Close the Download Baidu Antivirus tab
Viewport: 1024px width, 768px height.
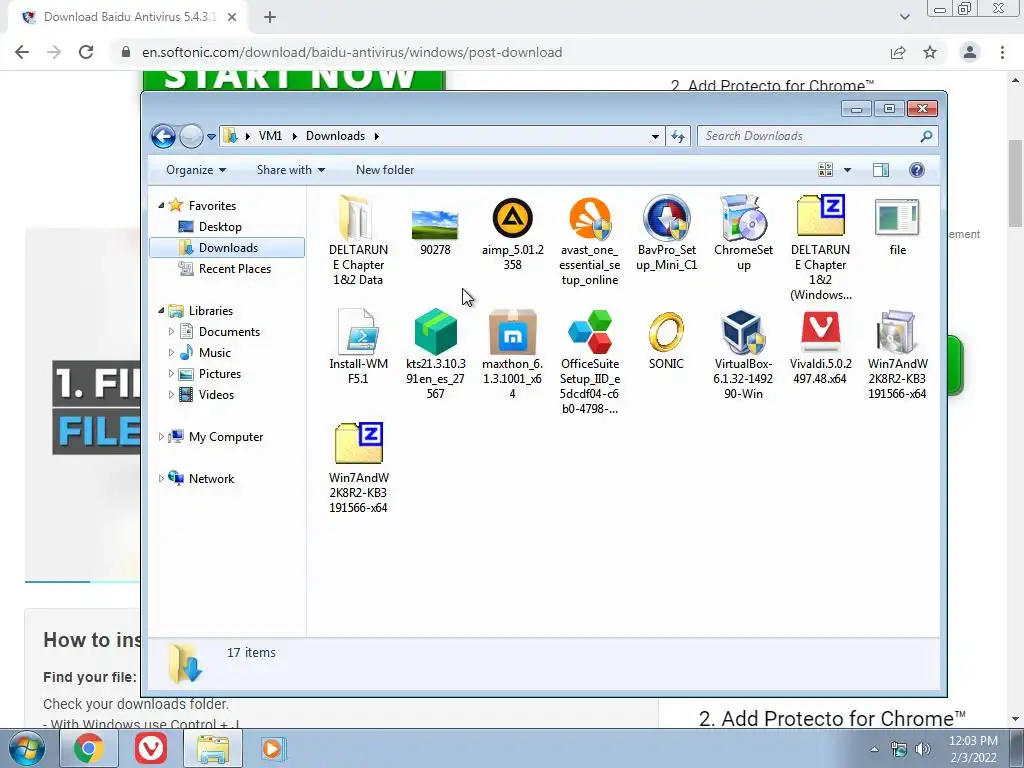pos(232,17)
